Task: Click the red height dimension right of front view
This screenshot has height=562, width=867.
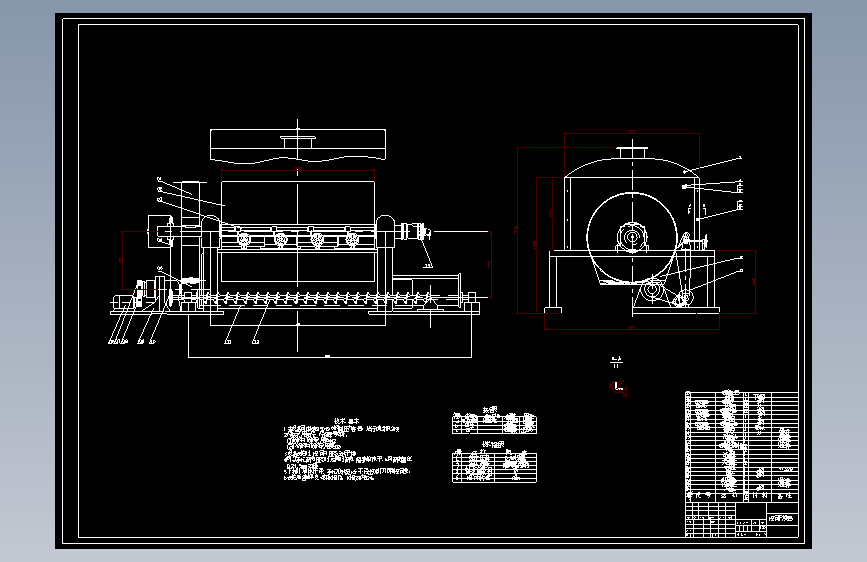Action: tap(490, 264)
